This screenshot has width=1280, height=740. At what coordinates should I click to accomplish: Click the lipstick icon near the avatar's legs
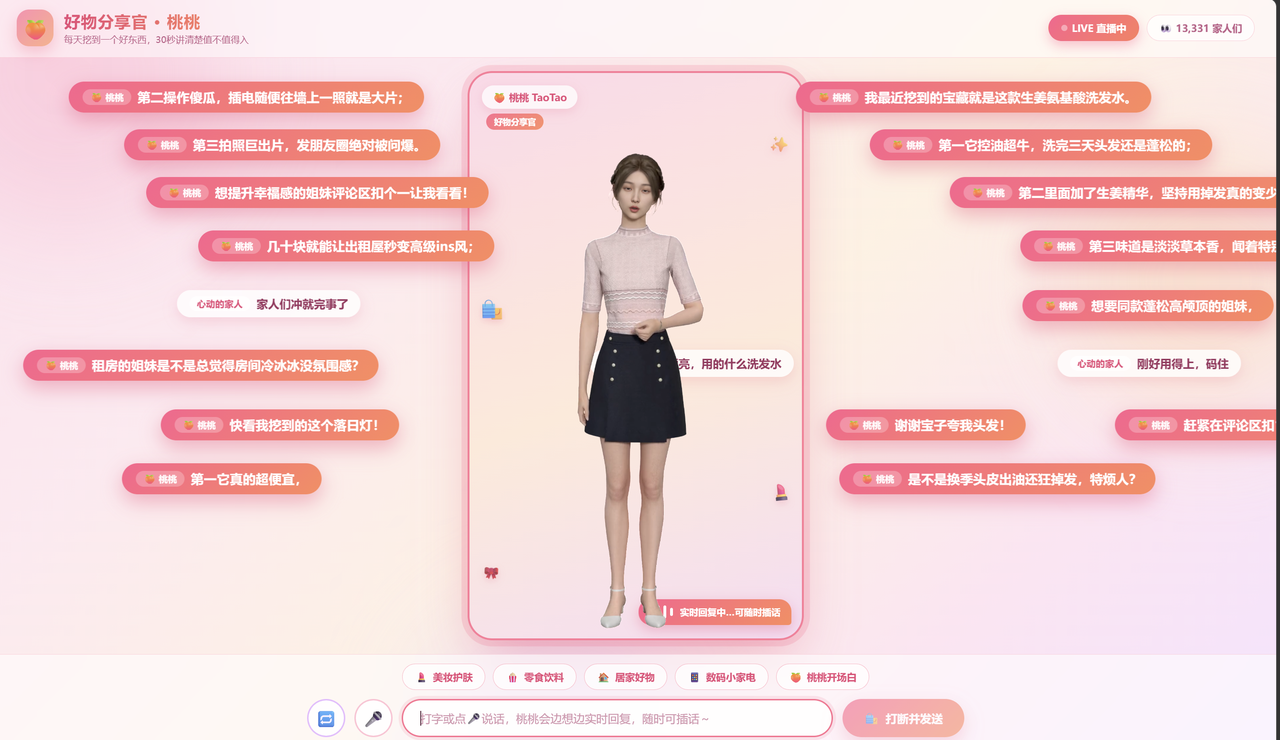pyautogui.click(x=781, y=492)
